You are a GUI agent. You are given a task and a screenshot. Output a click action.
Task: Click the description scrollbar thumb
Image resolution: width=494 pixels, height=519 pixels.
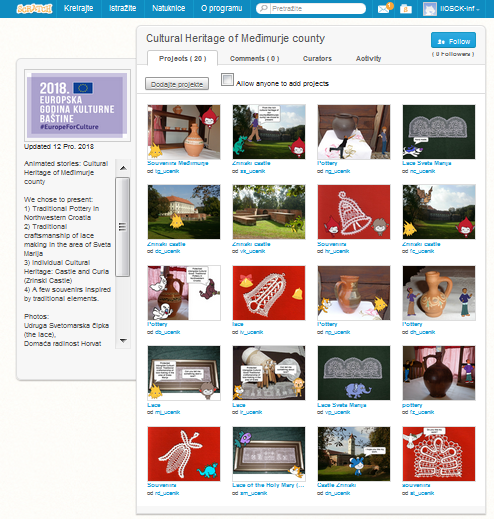122,227
